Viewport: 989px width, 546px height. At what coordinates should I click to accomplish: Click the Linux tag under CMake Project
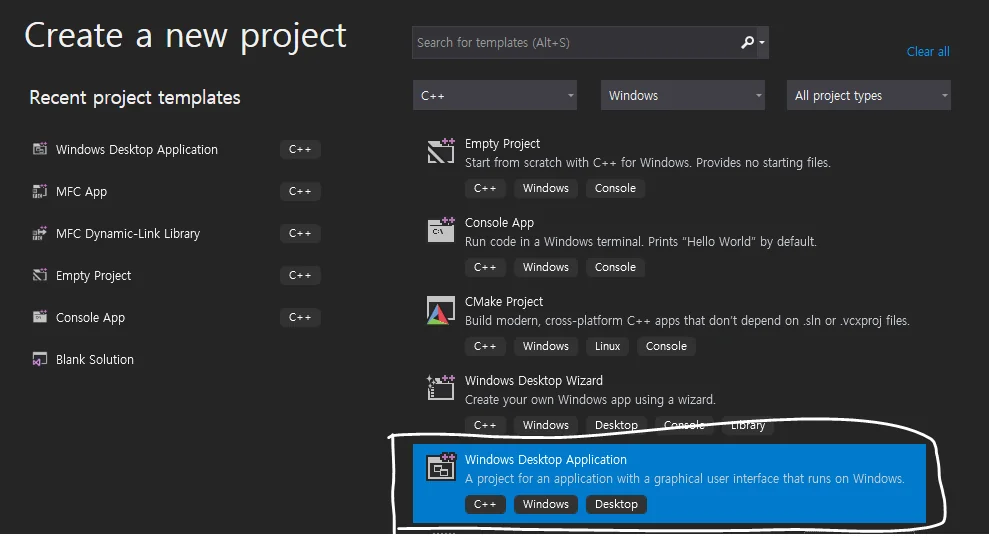click(607, 346)
